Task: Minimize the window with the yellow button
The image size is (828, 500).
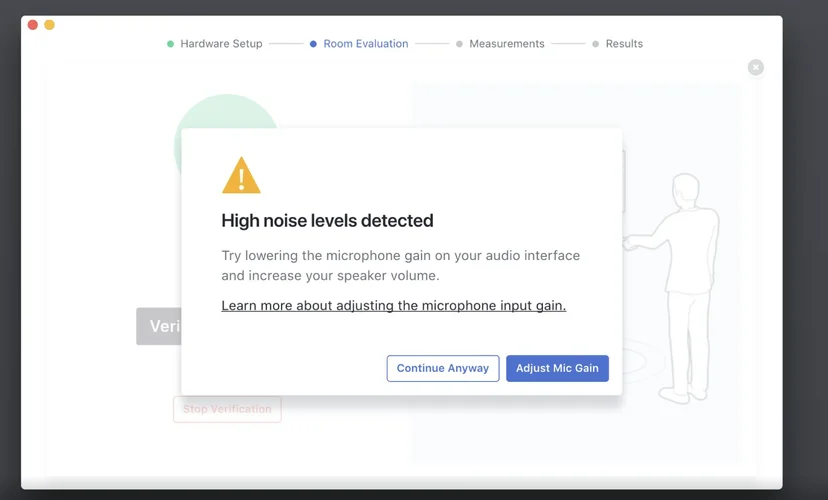Action: 50,25
